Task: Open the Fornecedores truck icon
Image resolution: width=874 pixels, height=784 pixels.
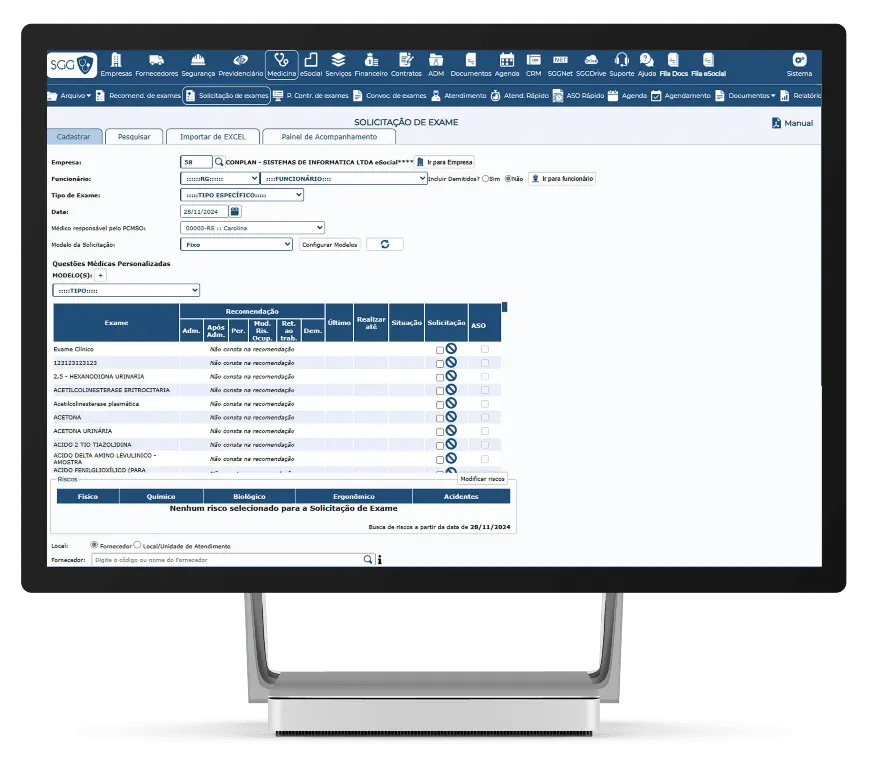Action: tap(157, 65)
